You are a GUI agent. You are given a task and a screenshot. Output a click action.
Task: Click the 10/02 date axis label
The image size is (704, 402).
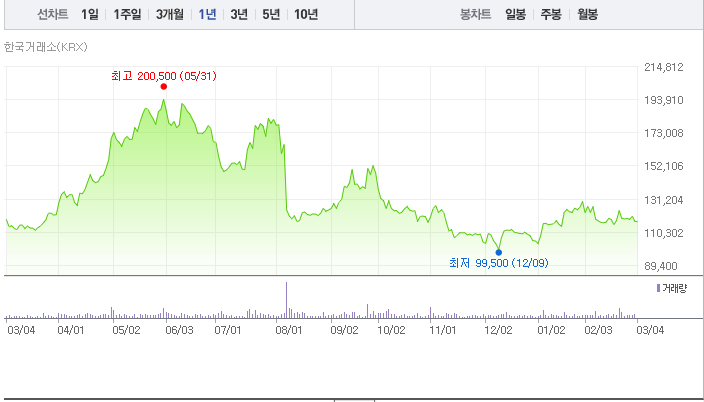[391, 330]
